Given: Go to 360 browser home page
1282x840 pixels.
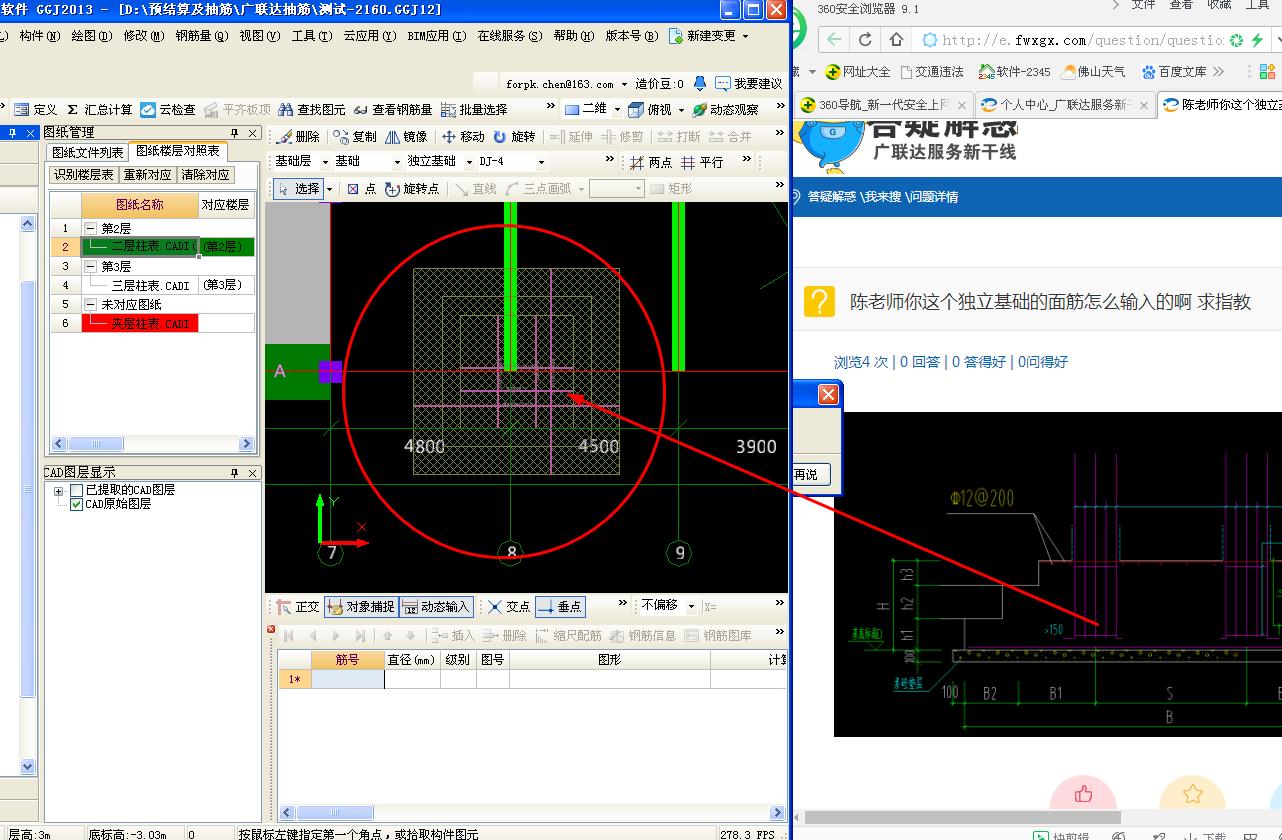Looking at the screenshot, I should [x=896, y=40].
